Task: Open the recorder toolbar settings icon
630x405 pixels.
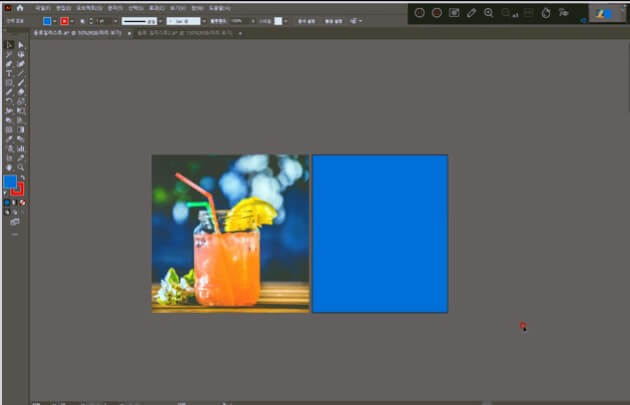Action: click(563, 13)
